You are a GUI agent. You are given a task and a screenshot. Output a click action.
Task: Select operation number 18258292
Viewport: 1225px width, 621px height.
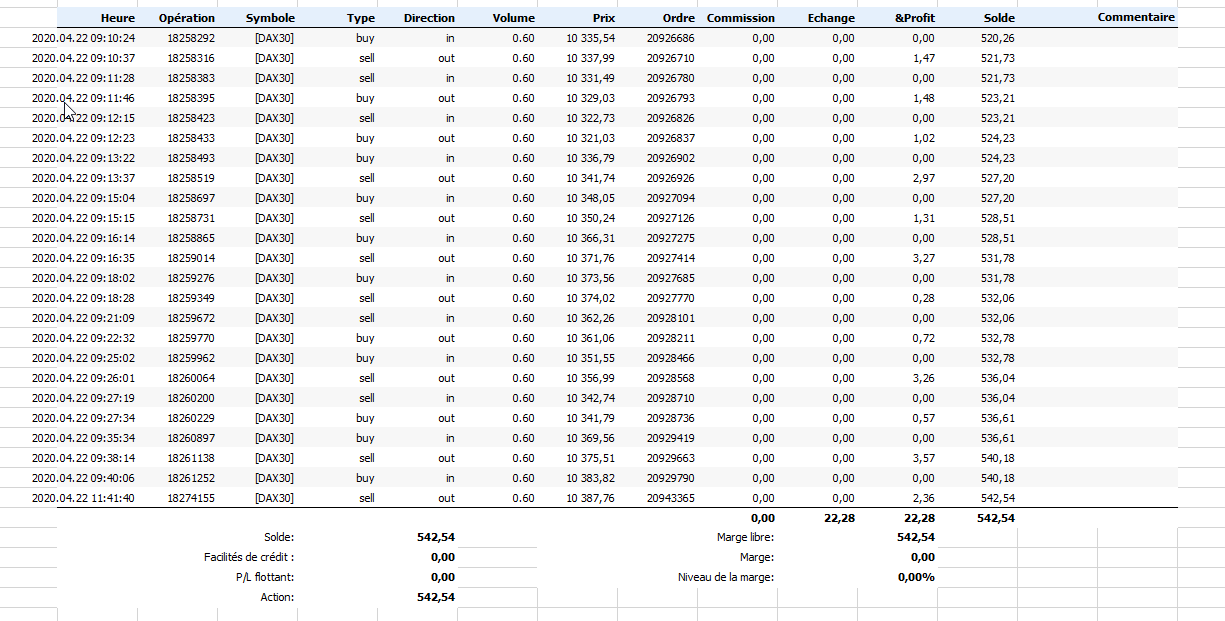click(191, 38)
